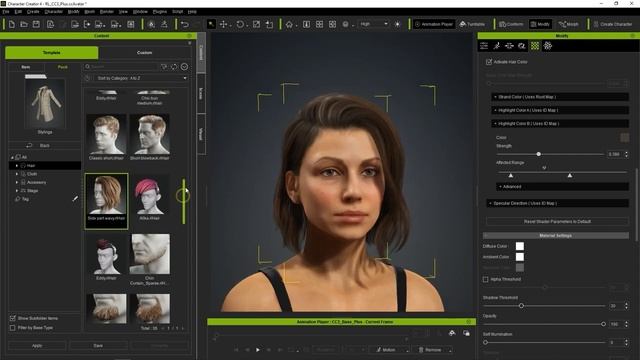Viewport: 640px width, 360px height.
Task: Open the Render menu
Action: click(x=107, y=12)
